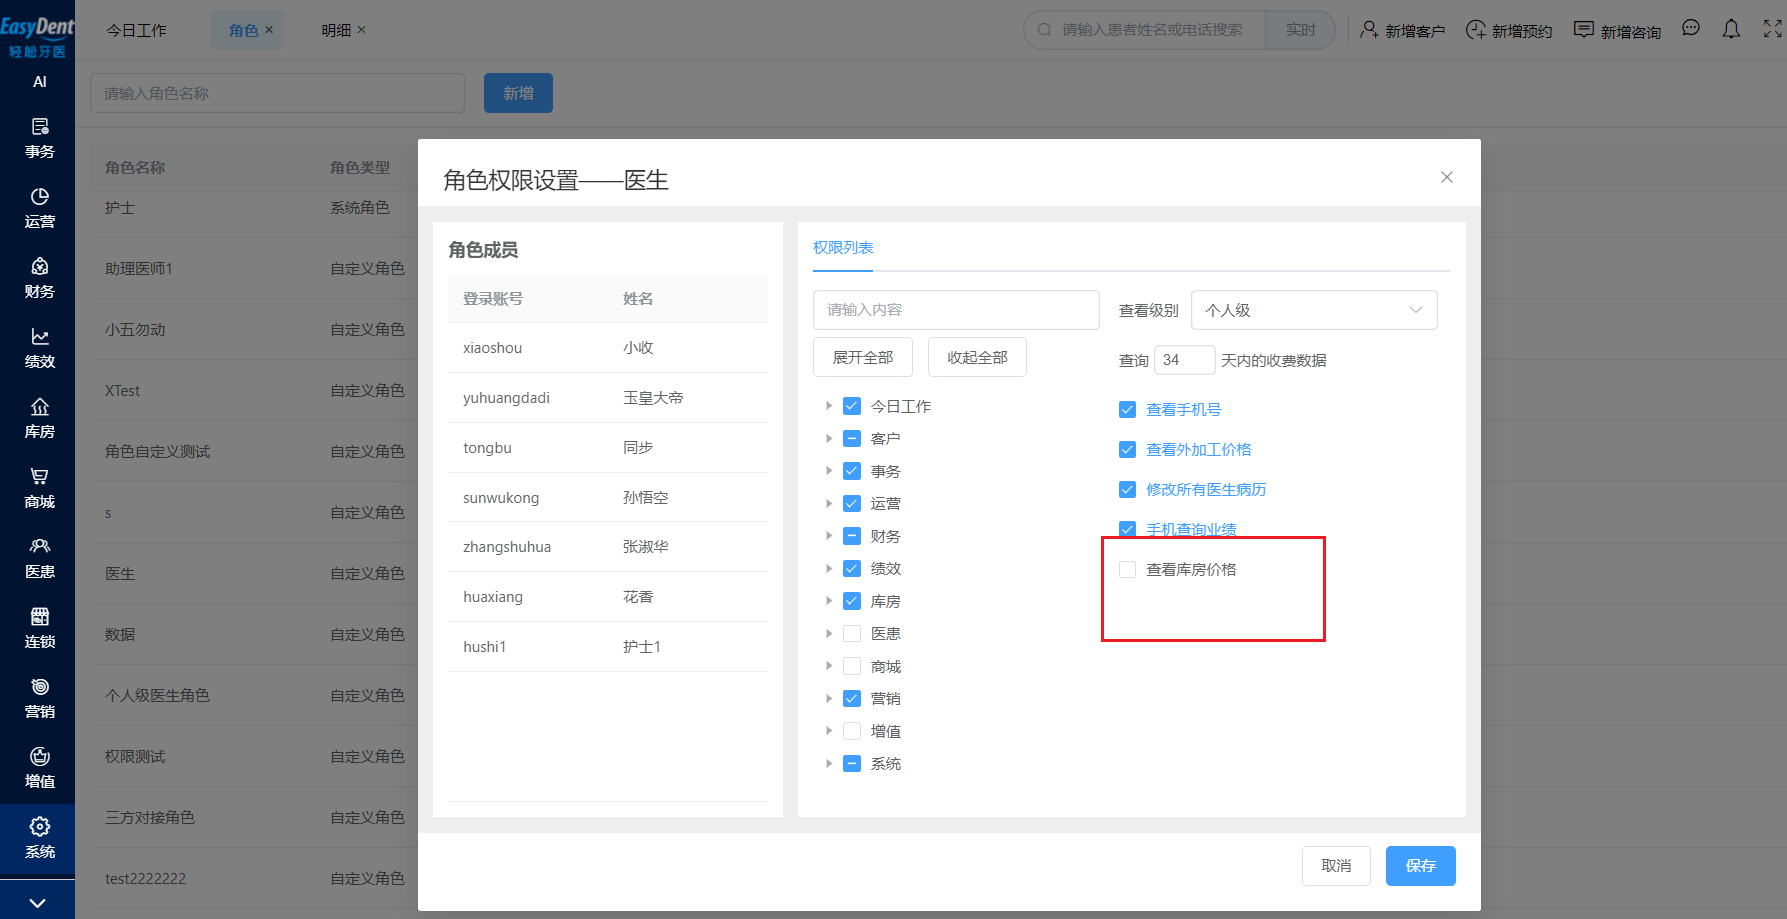Click 展开全部 button
Screen dimensions: 1787x919
pos(863,357)
